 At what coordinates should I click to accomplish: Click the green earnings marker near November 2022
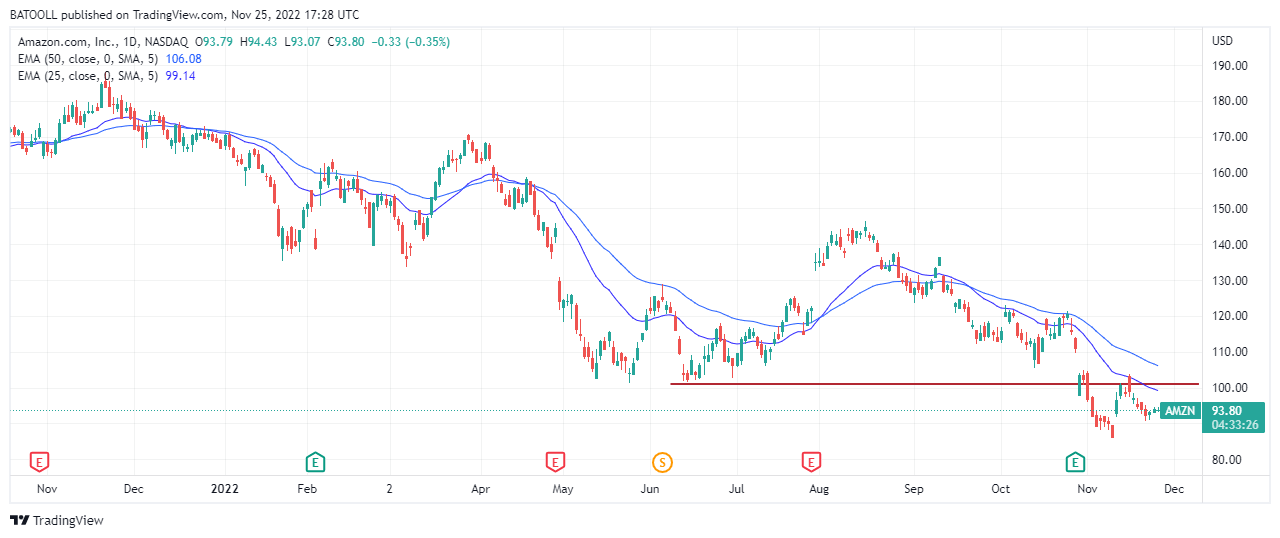click(1075, 461)
